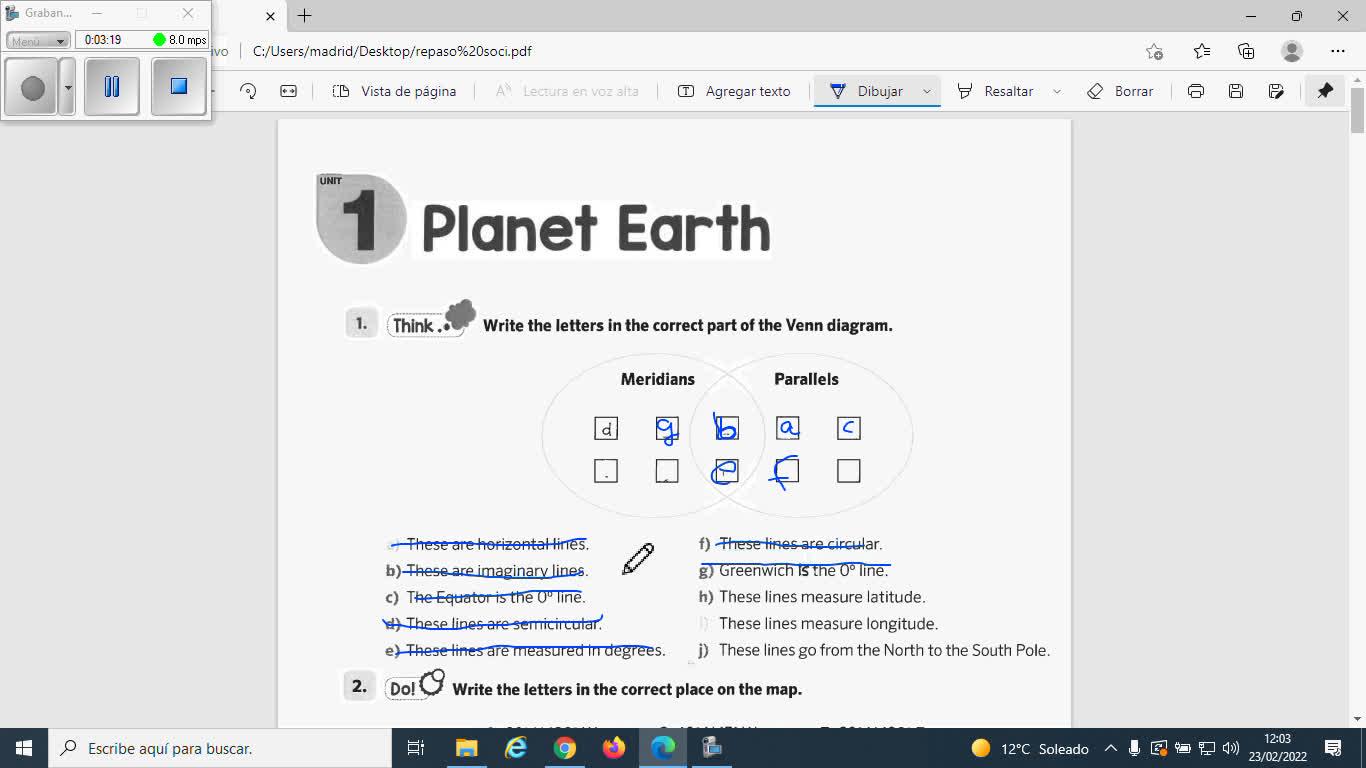
Task: Click the profile avatar icon
Action: click(x=1292, y=51)
